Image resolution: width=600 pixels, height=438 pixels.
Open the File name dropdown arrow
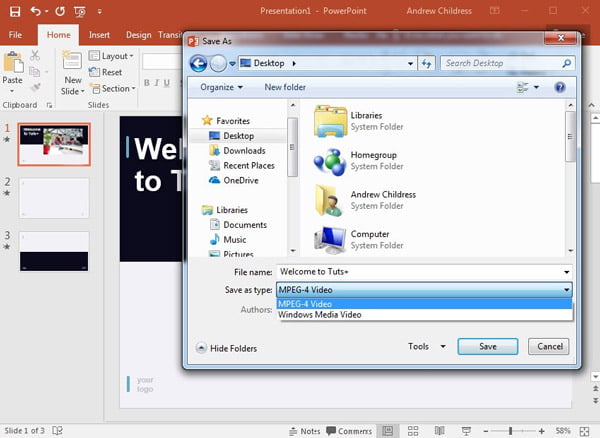pos(566,272)
